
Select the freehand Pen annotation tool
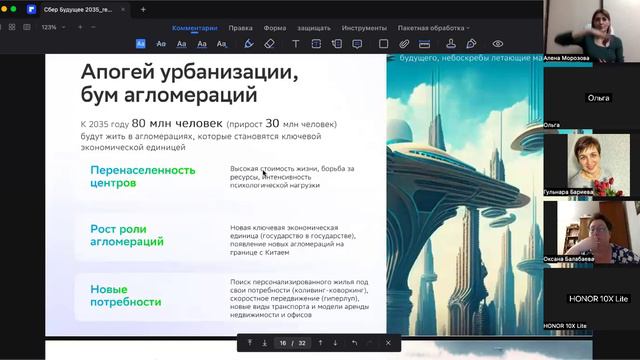(x=249, y=44)
